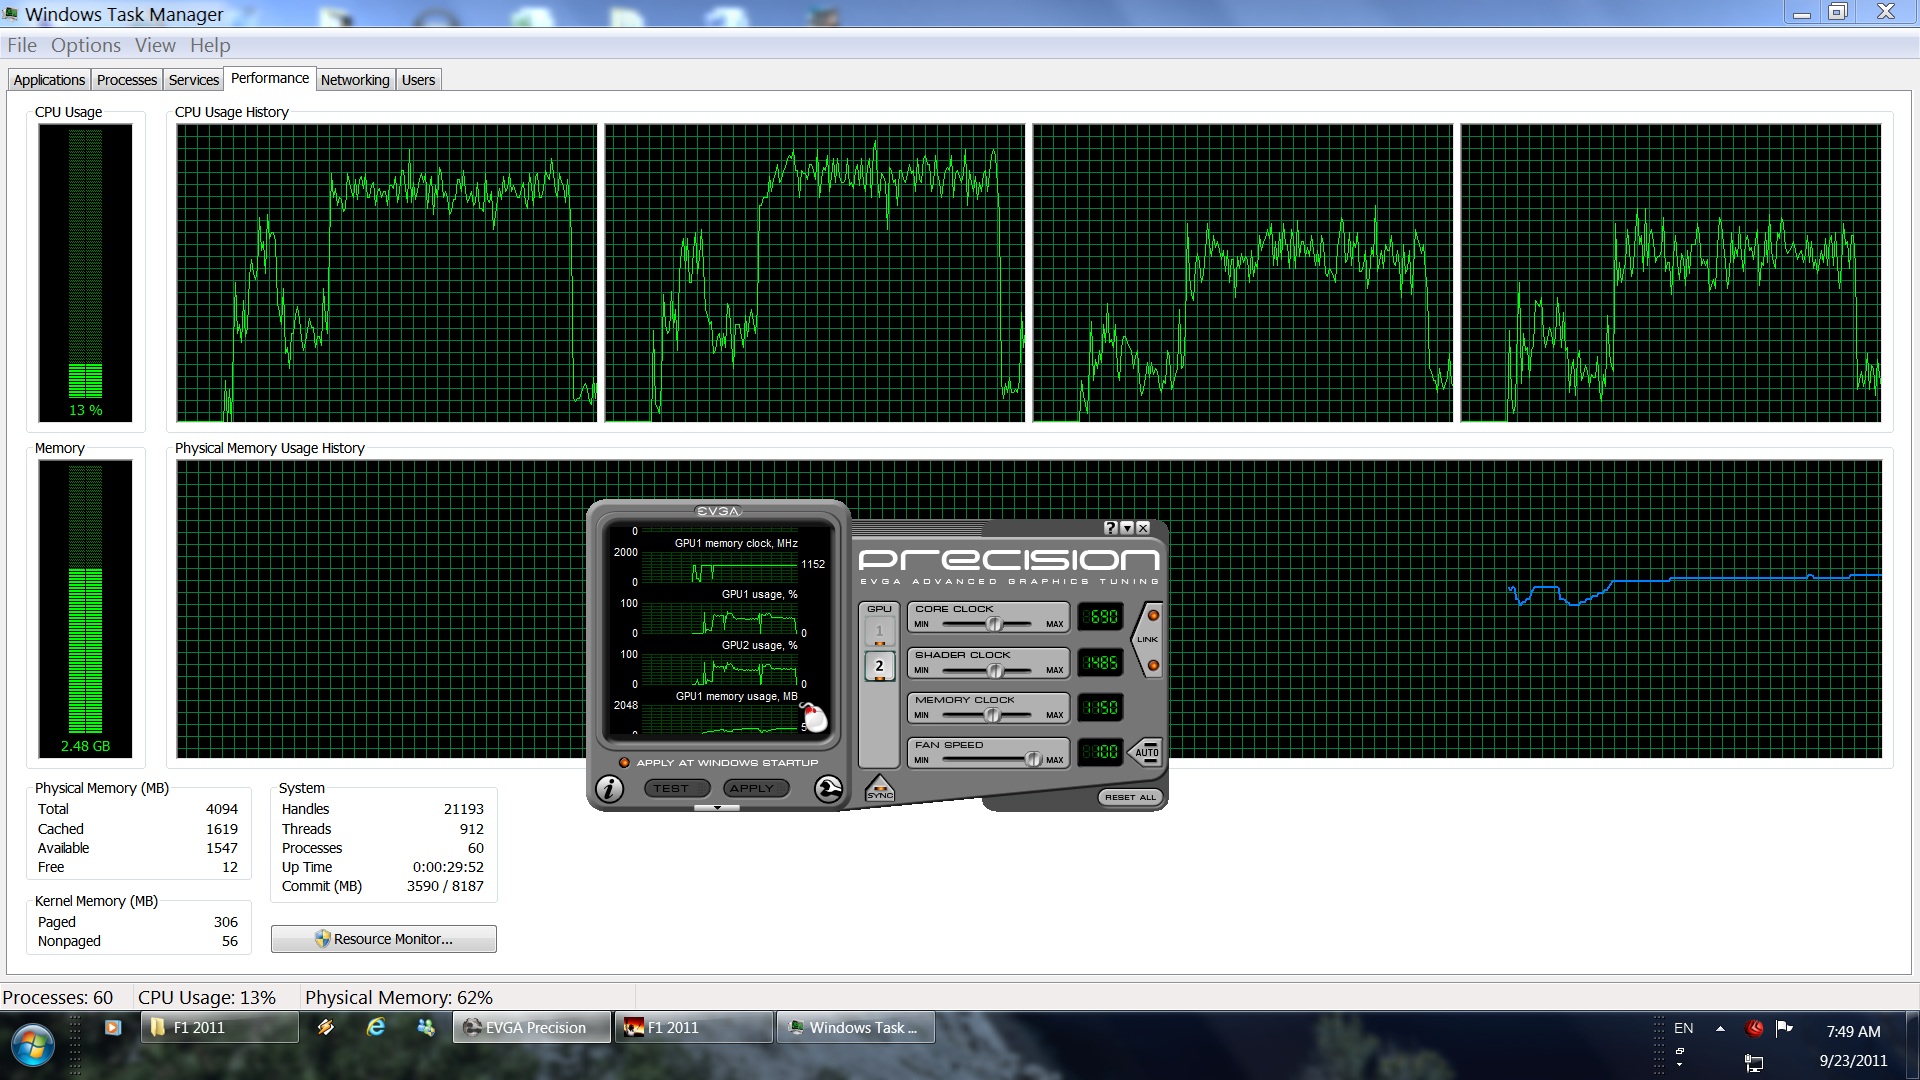Toggle the SYNC GPU button
Viewport: 1920px width, 1080px height.
pyautogui.click(x=879, y=790)
